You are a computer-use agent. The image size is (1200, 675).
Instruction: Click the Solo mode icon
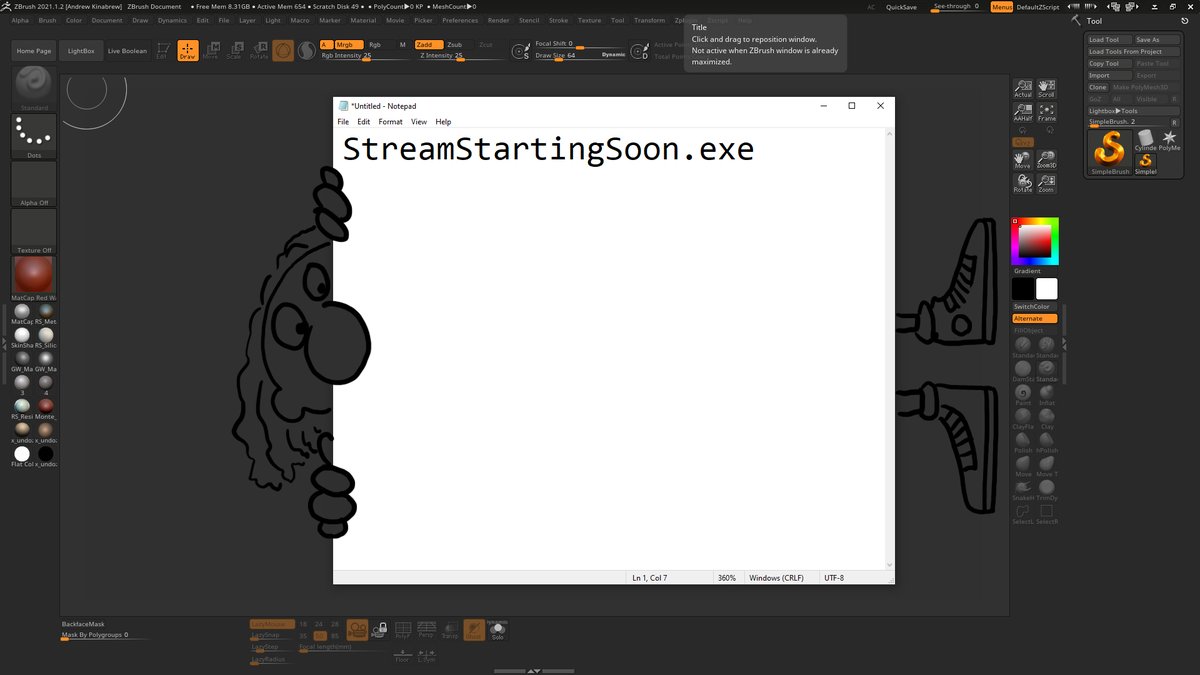[x=497, y=629]
